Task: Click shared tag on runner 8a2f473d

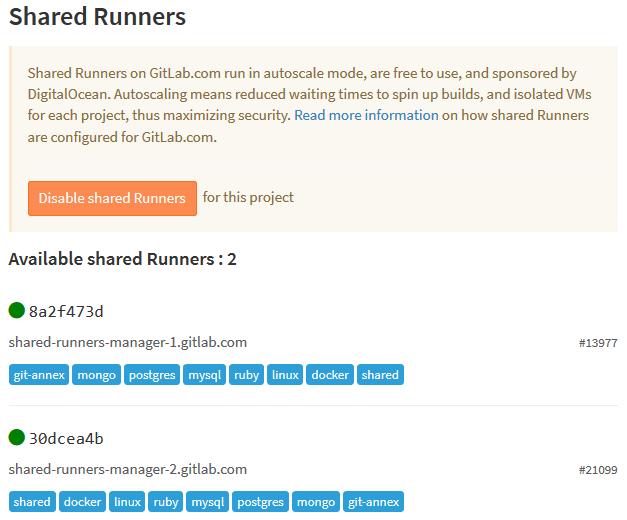Action: click(x=380, y=375)
